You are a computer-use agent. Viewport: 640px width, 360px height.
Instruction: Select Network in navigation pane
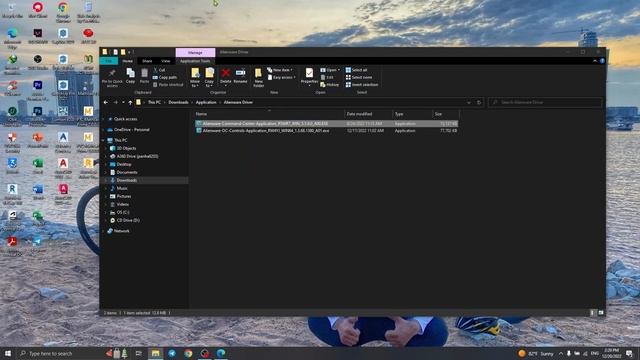point(121,231)
